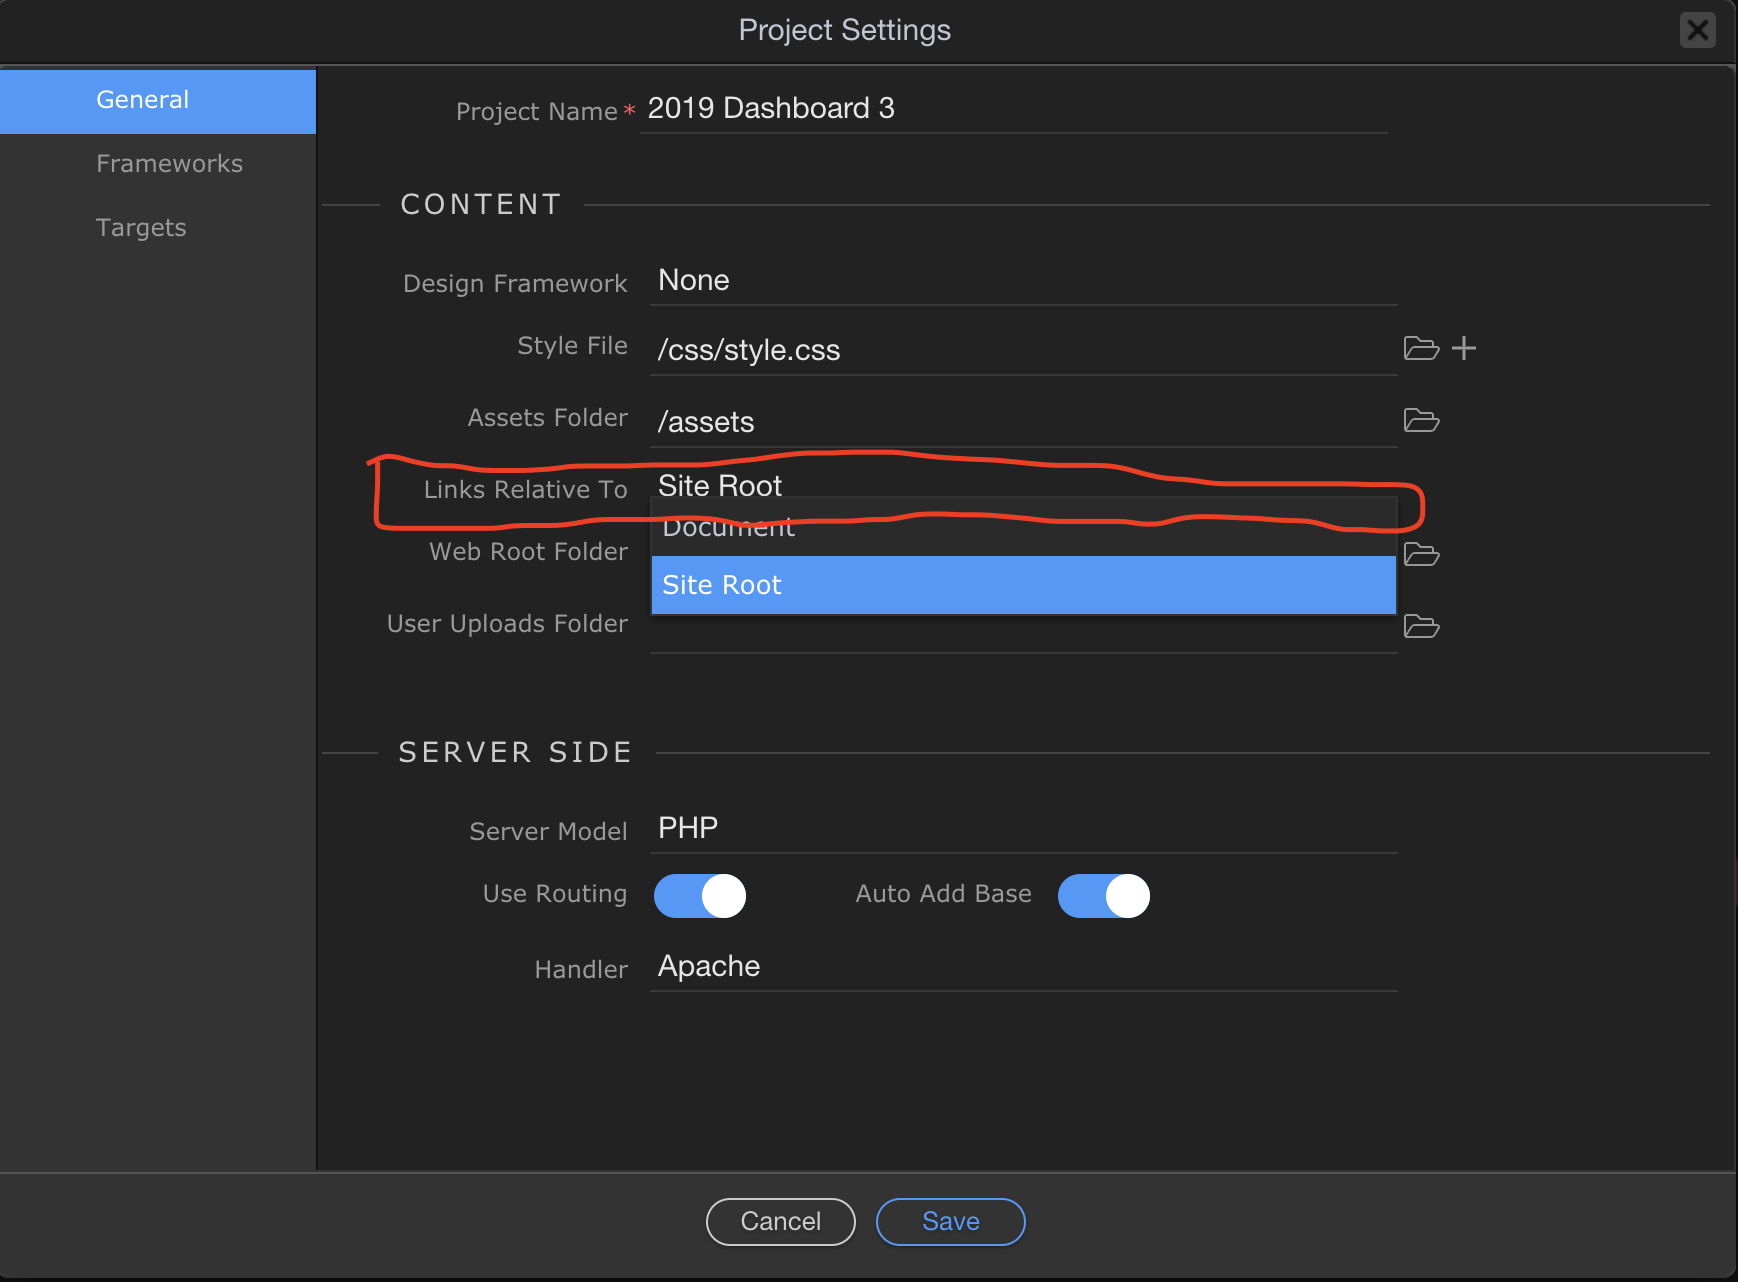1738x1282 pixels.
Task: Switch to the Frameworks tab
Action: 169,164
